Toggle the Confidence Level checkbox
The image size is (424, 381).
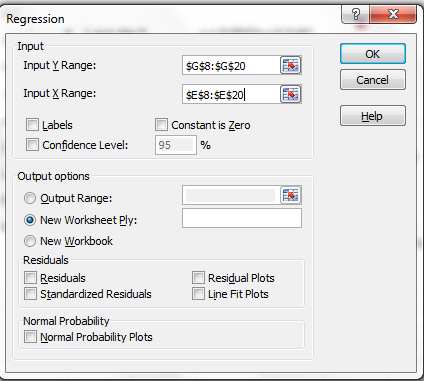[x=32, y=145]
